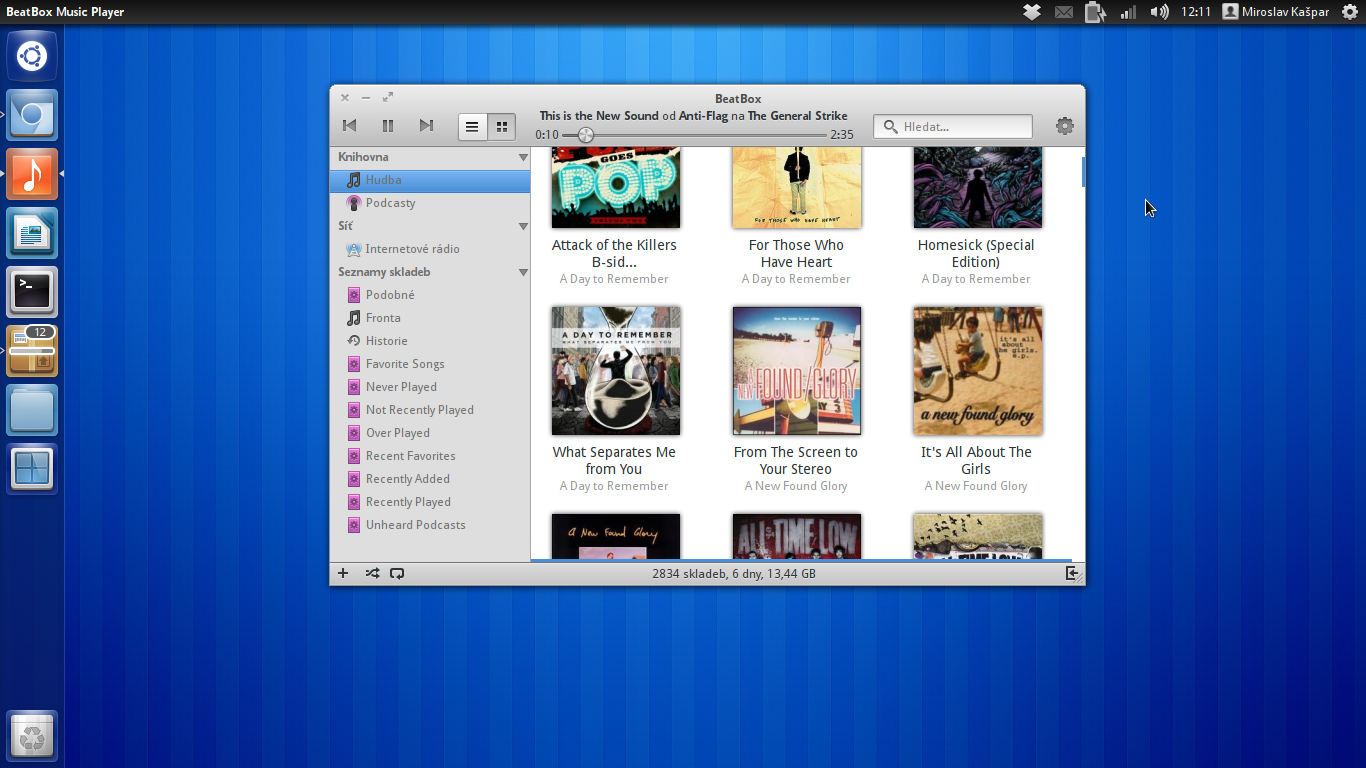Open What Separates Me from You album cover
Screen dimensions: 1366x768
616,371
